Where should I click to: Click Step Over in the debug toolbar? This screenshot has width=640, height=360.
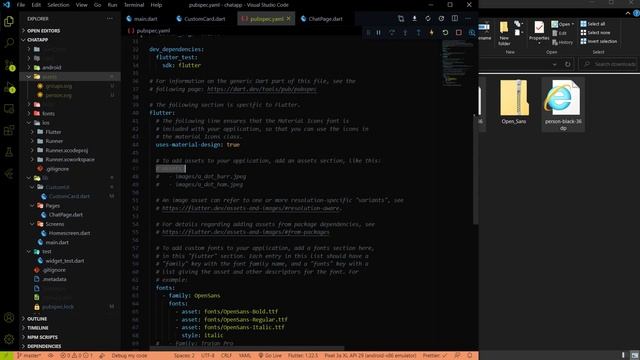(392, 32)
